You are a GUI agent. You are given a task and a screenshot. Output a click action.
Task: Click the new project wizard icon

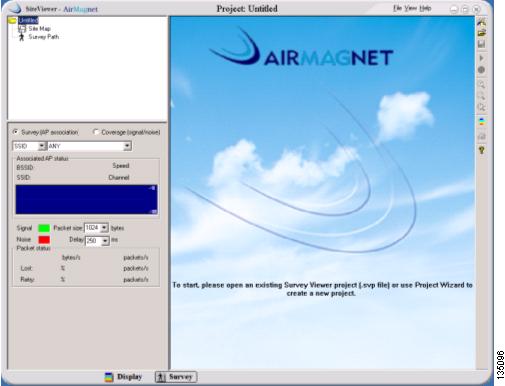click(481, 23)
